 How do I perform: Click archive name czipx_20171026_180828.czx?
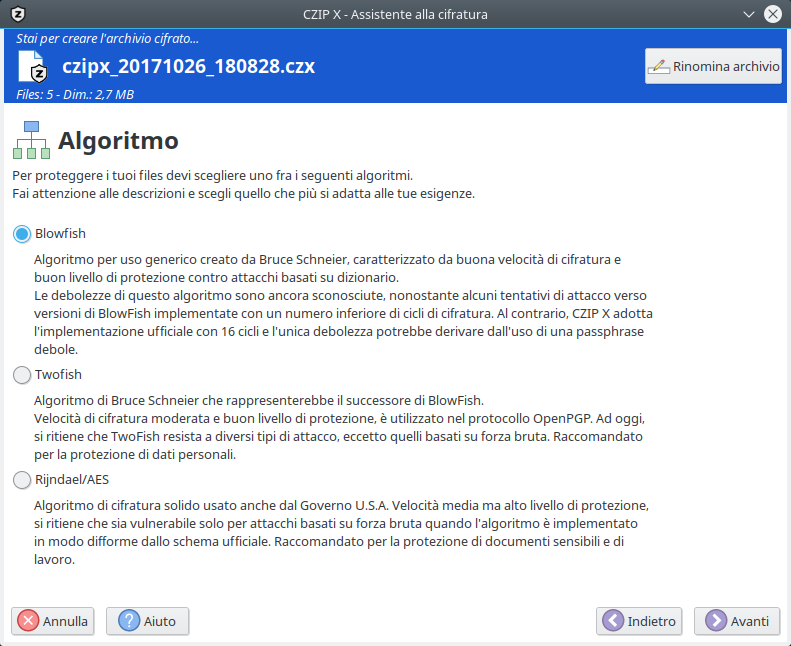(x=189, y=66)
